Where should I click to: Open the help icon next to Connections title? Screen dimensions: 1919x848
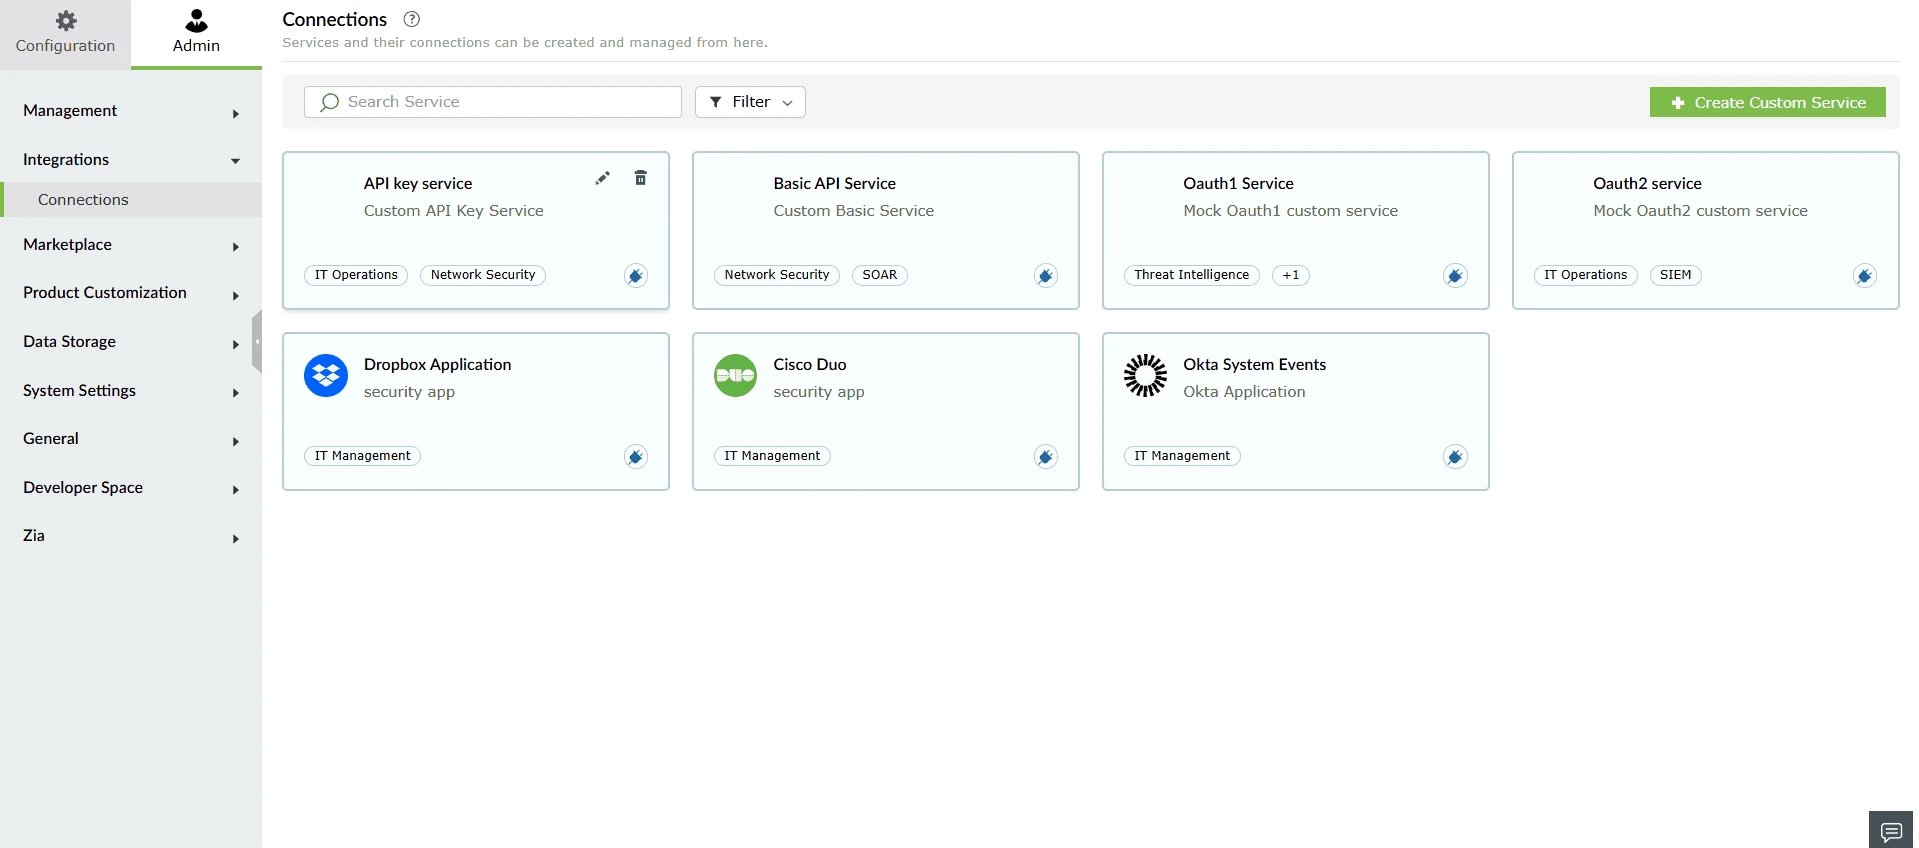(x=412, y=19)
